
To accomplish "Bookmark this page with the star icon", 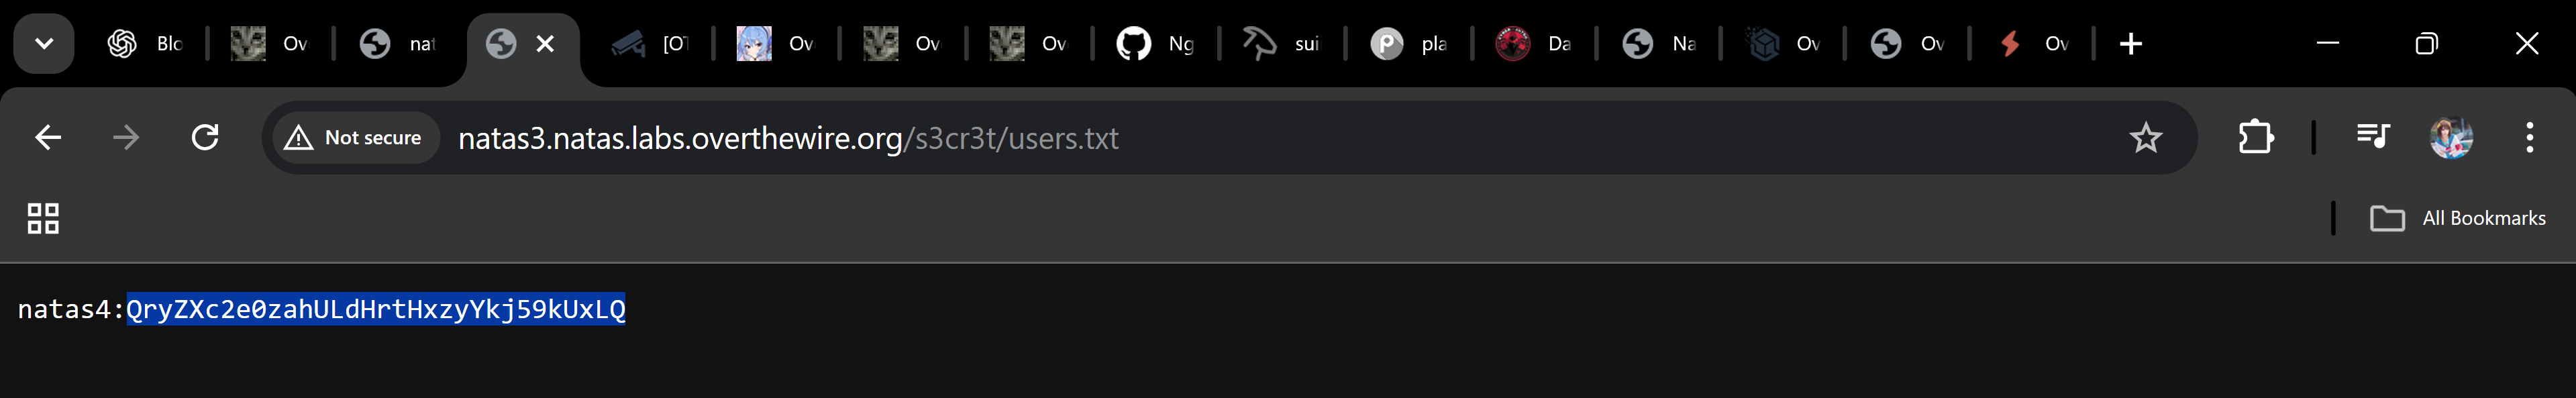I will tap(2145, 137).
